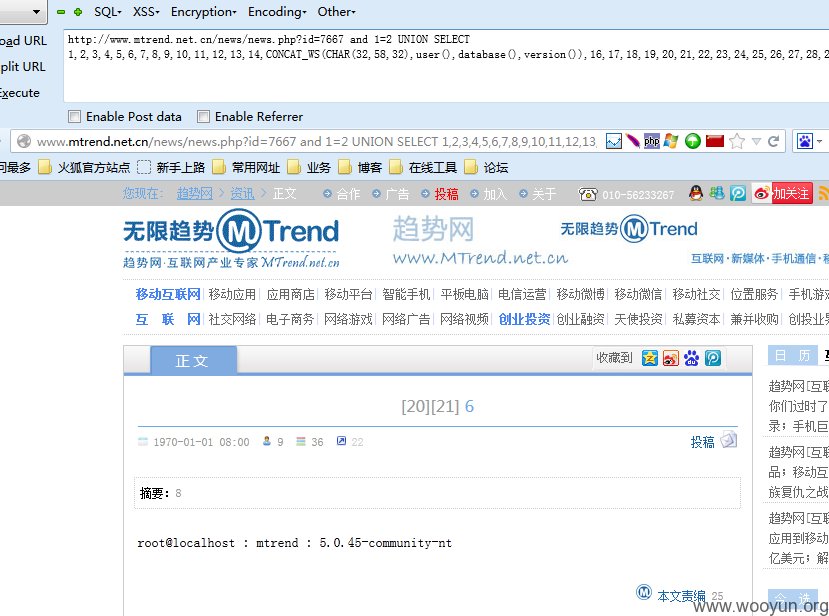Select the 正文 tab
This screenshot has height=616, width=829.
193,361
